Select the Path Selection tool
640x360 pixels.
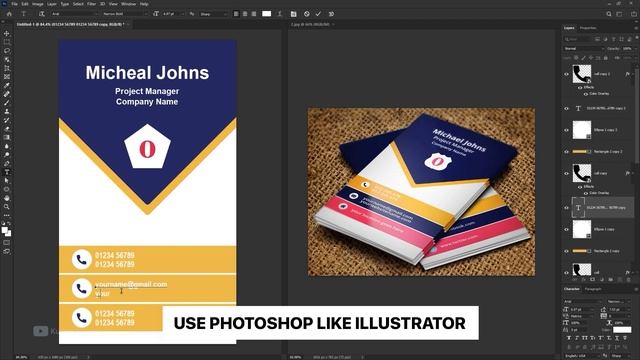7,180
